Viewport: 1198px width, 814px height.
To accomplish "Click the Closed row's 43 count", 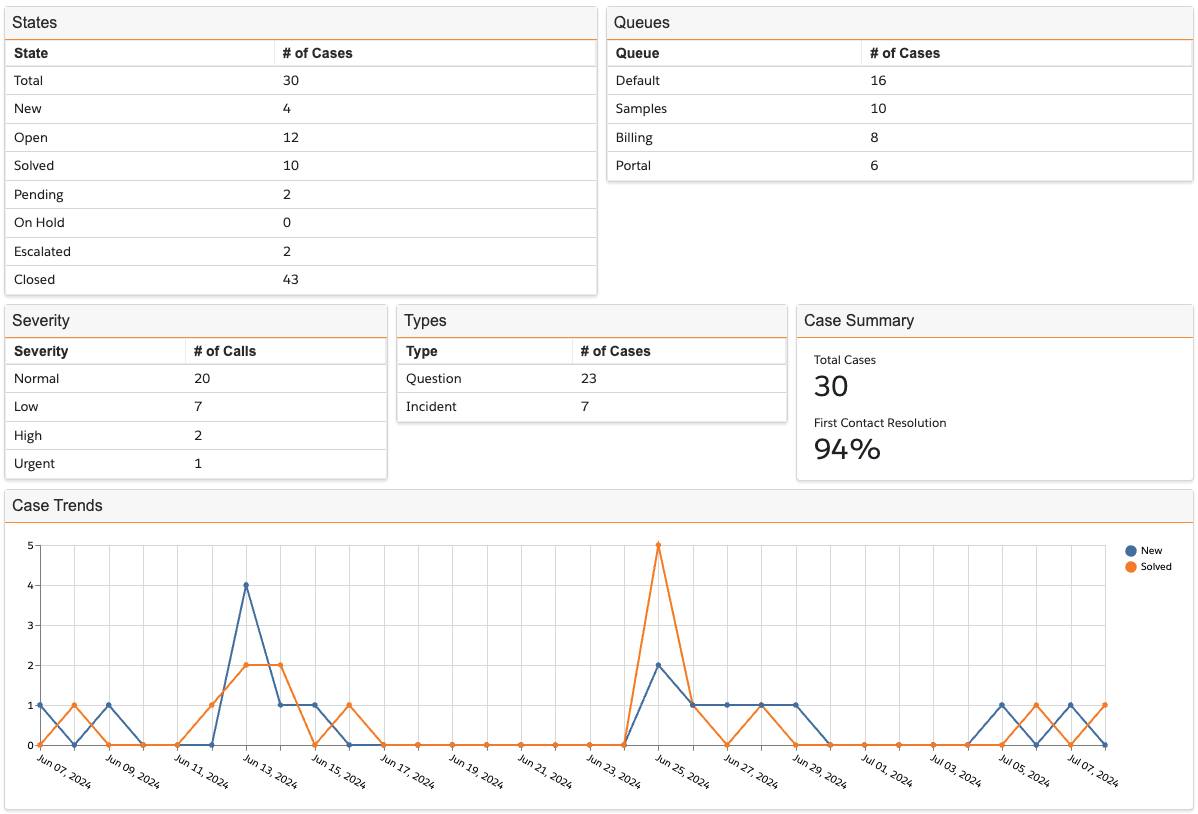I will point(291,280).
